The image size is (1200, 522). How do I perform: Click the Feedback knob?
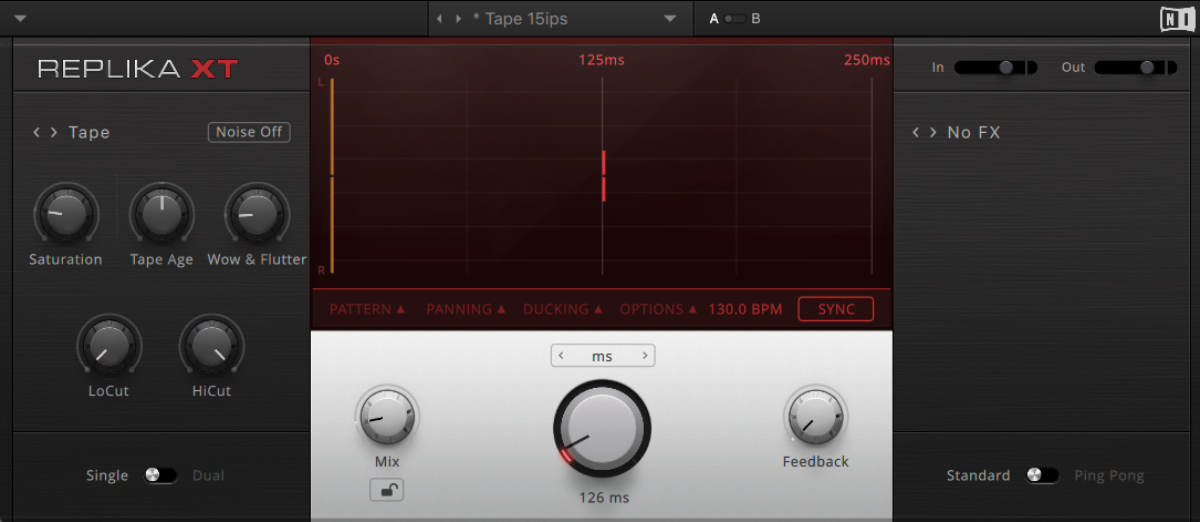coord(816,416)
